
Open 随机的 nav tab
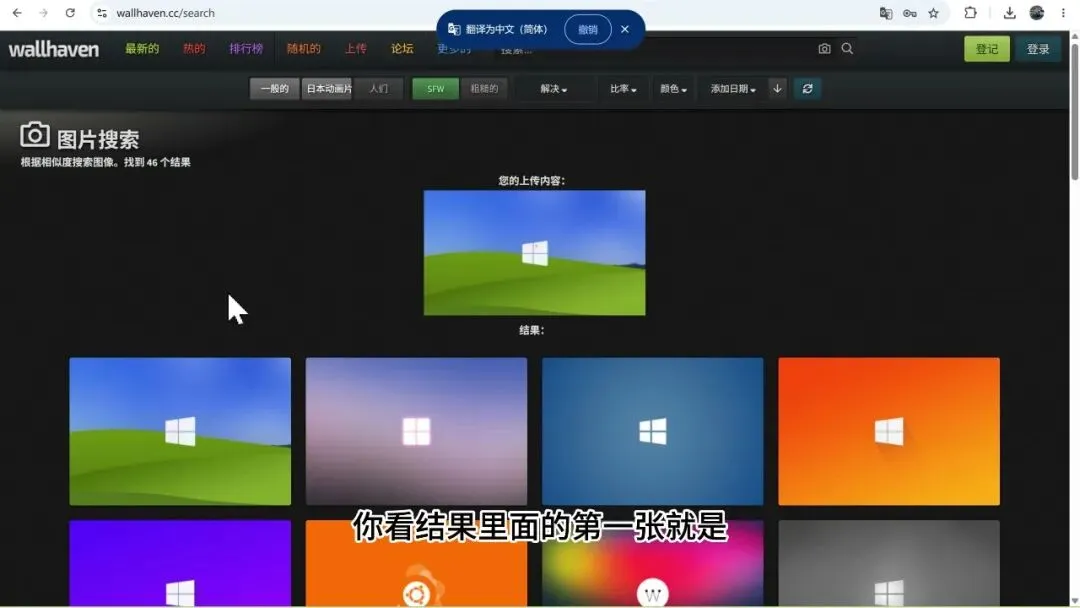tap(304, 48)
